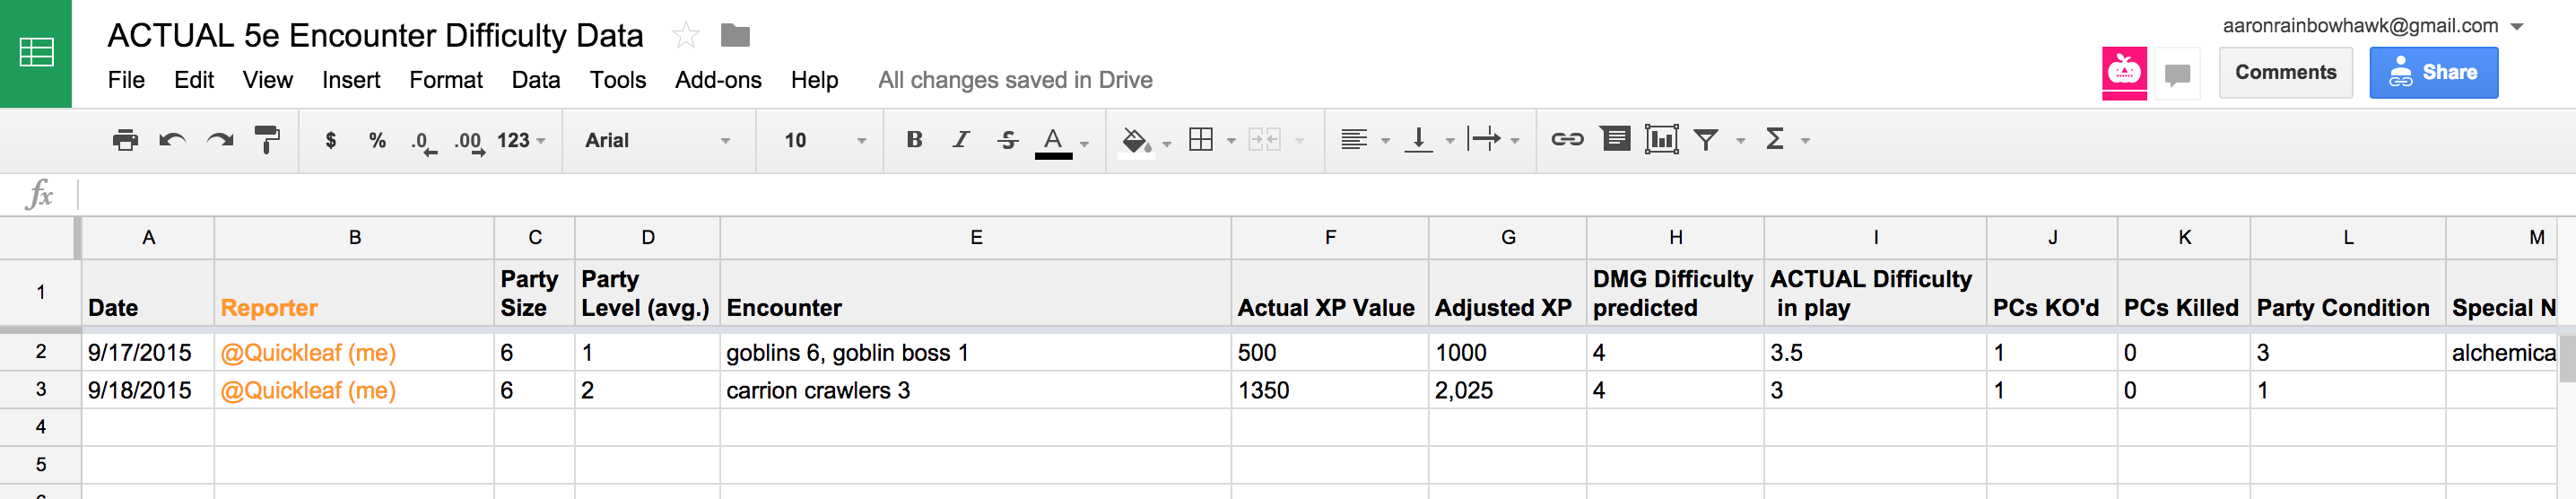This screenshot has width=2576, height=499.
Task: Insert a link
Action: pyautogui.click(x=1567, y=140)
